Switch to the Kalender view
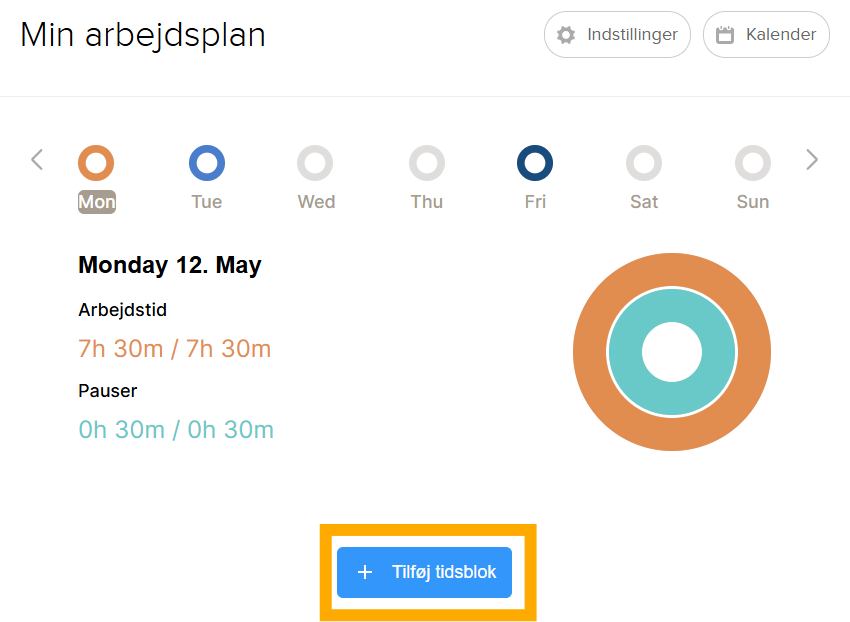 click(766, 34)
